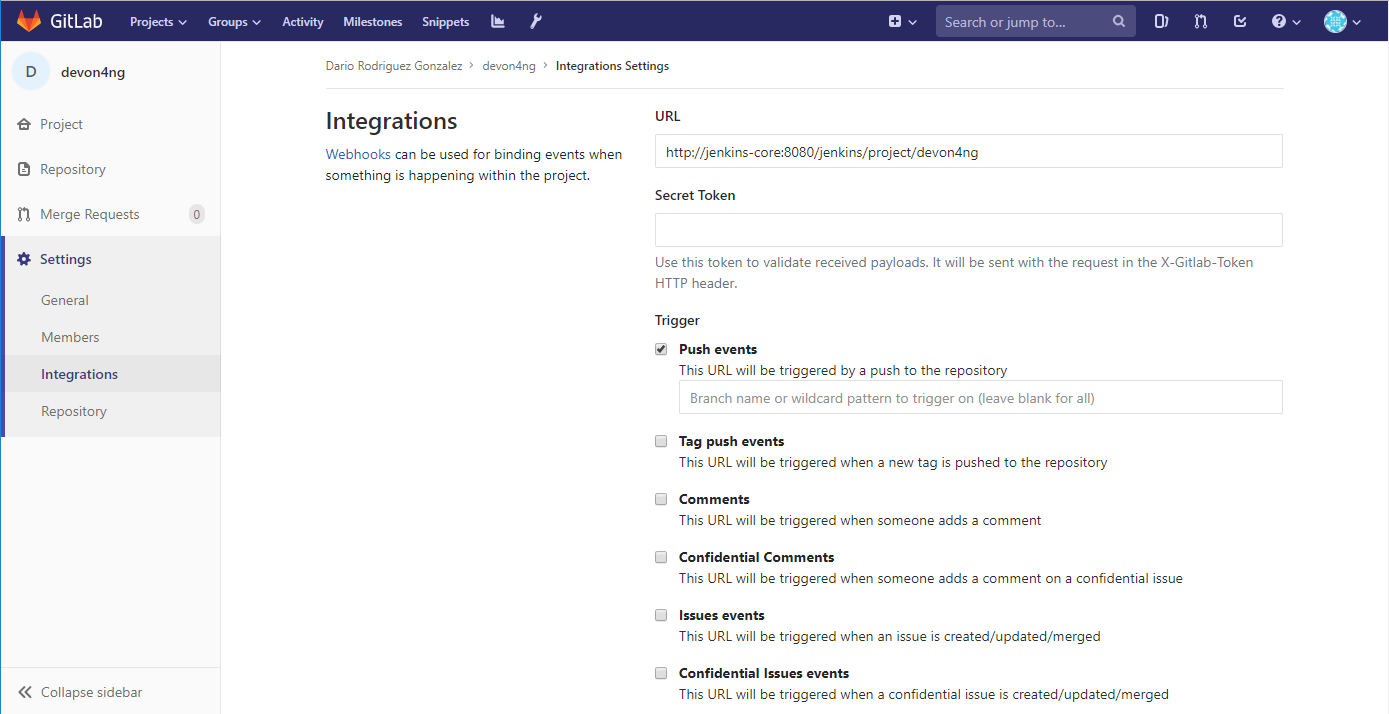Open the To-Do List icon

pyautogui.click(x=1240, y=20)
